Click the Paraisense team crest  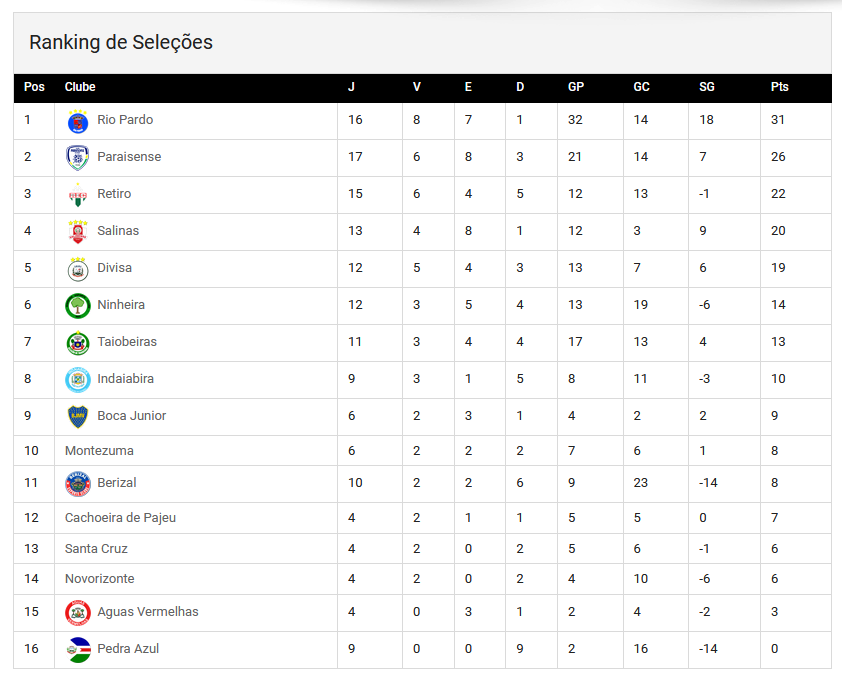pyautogui.click(x=77, y=158)
